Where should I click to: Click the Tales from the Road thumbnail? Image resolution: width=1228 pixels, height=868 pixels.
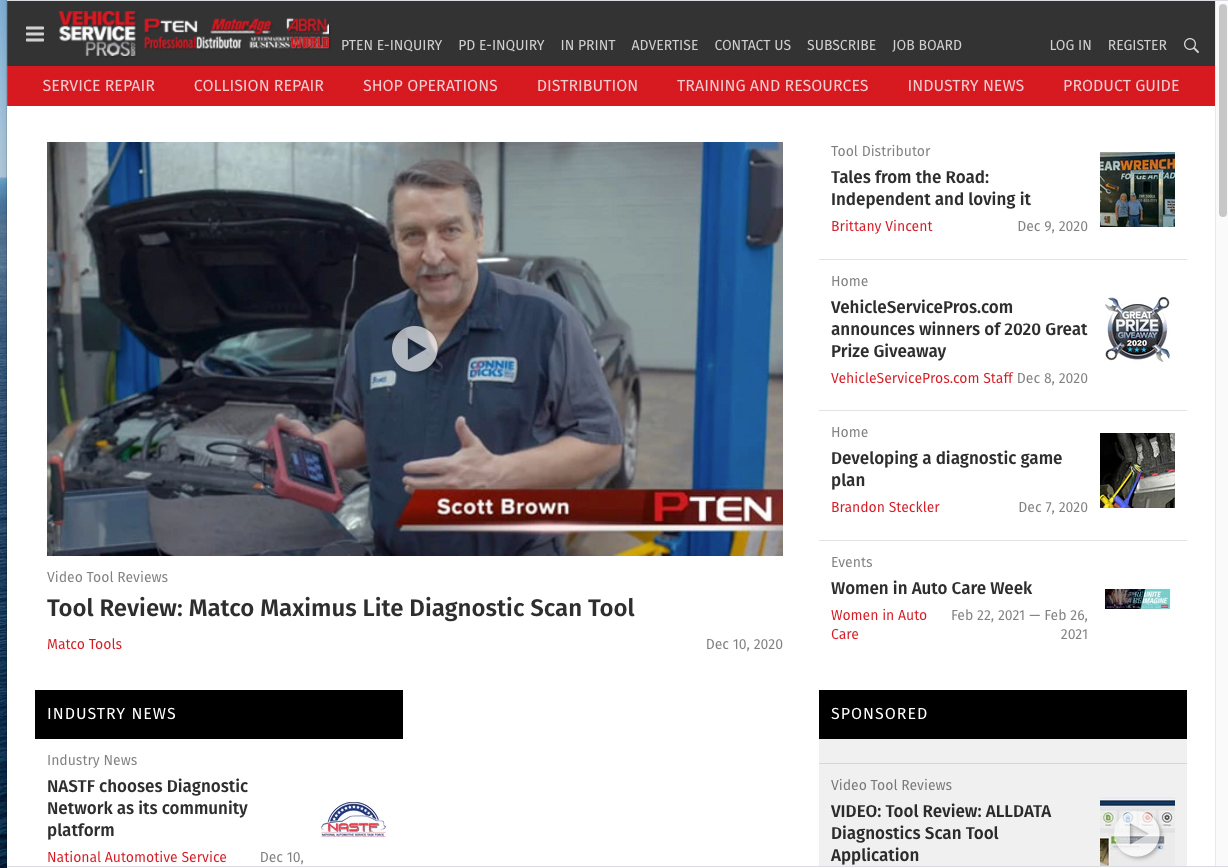pos(1137,189)
